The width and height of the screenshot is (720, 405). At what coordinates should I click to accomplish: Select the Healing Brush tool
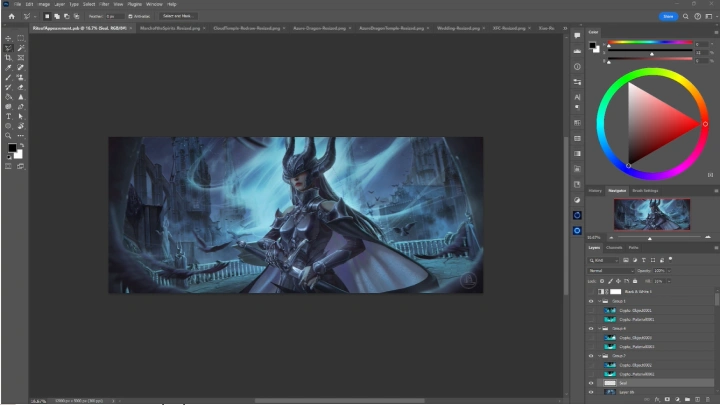tap(21, 68)
